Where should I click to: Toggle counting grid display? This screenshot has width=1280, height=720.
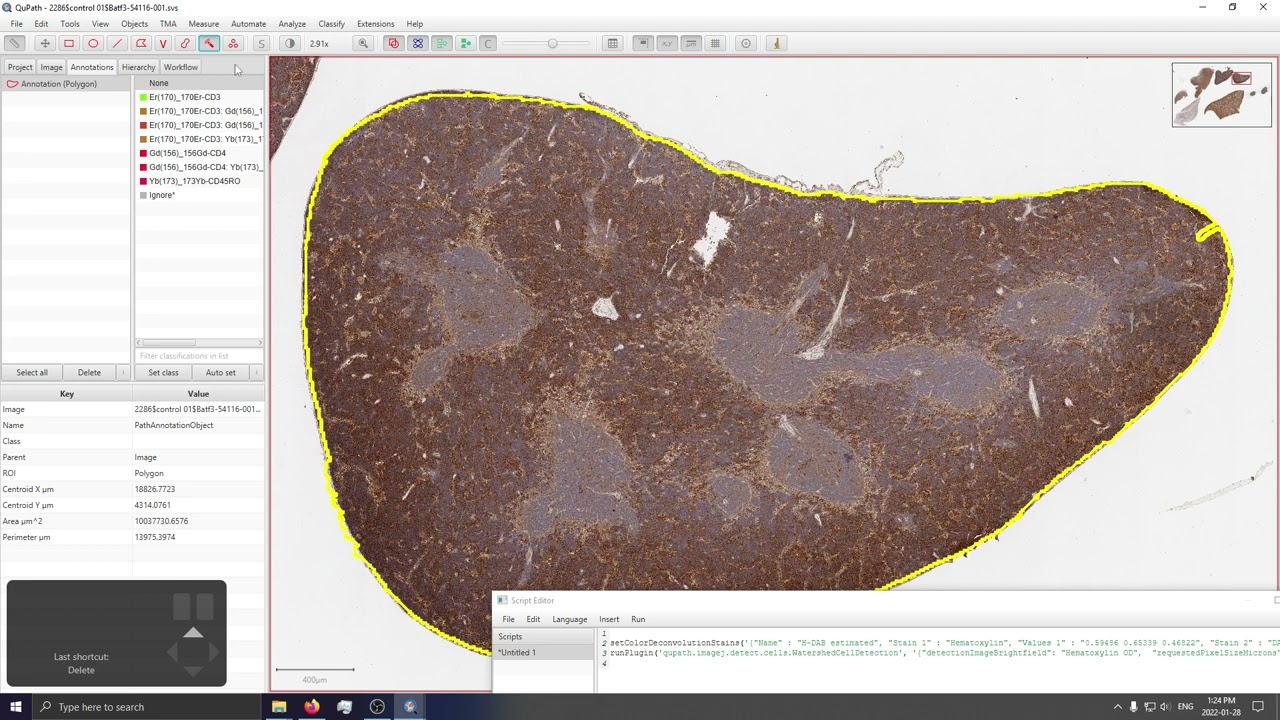tap(715, 43)
